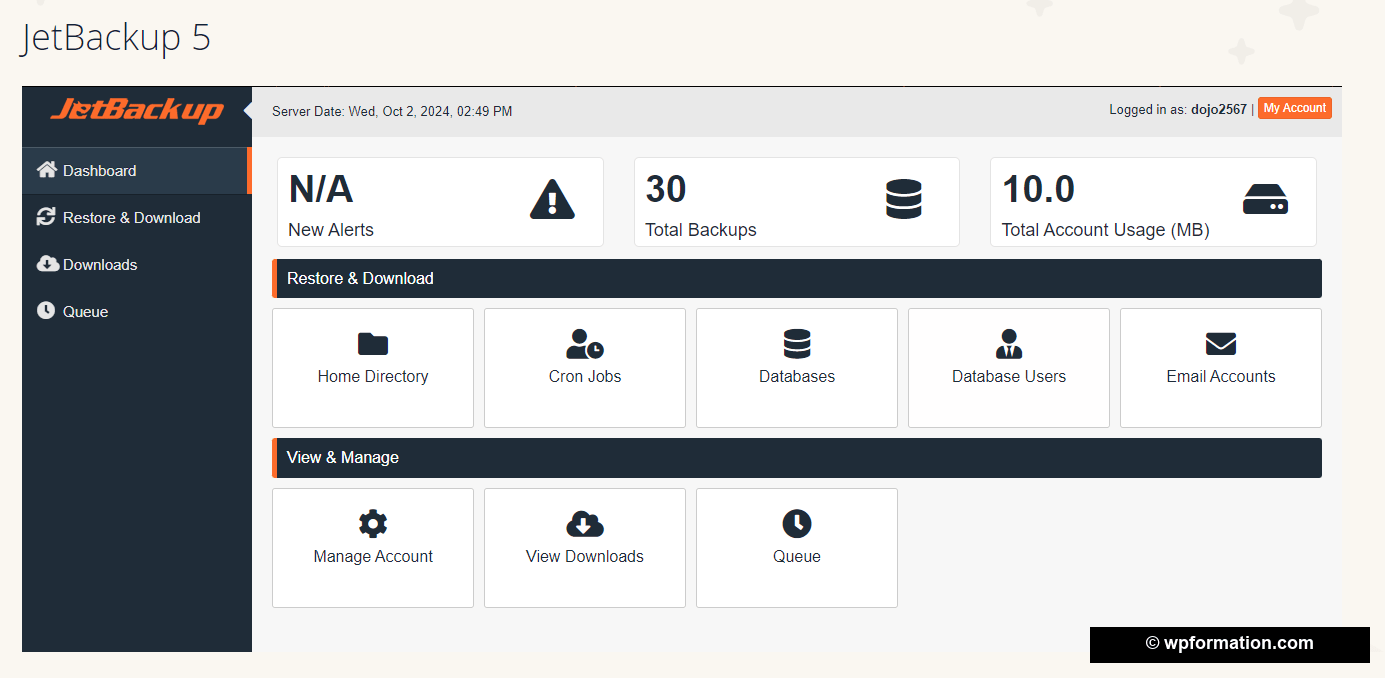Open Queue in the sidebar menu
The height and width of the screenshot is (678, 1385).
(137, 311)
